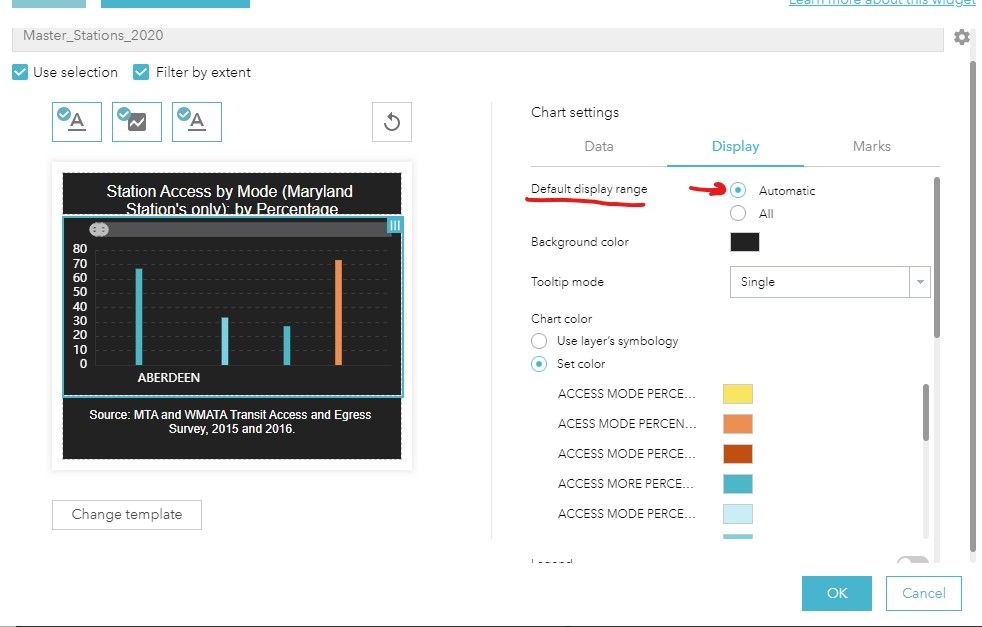Toggle the Filter by extent checkbox

tap(141, 72)
